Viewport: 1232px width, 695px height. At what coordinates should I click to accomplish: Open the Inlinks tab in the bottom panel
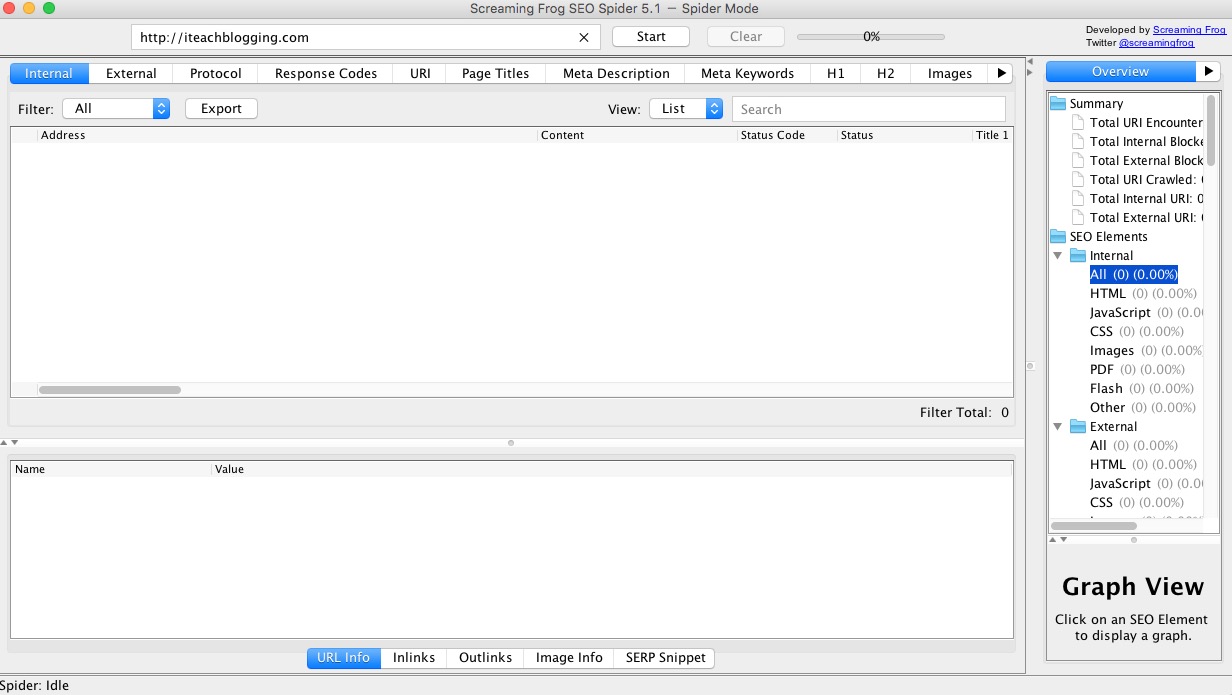pyautogui.click(x=414, y=658)
